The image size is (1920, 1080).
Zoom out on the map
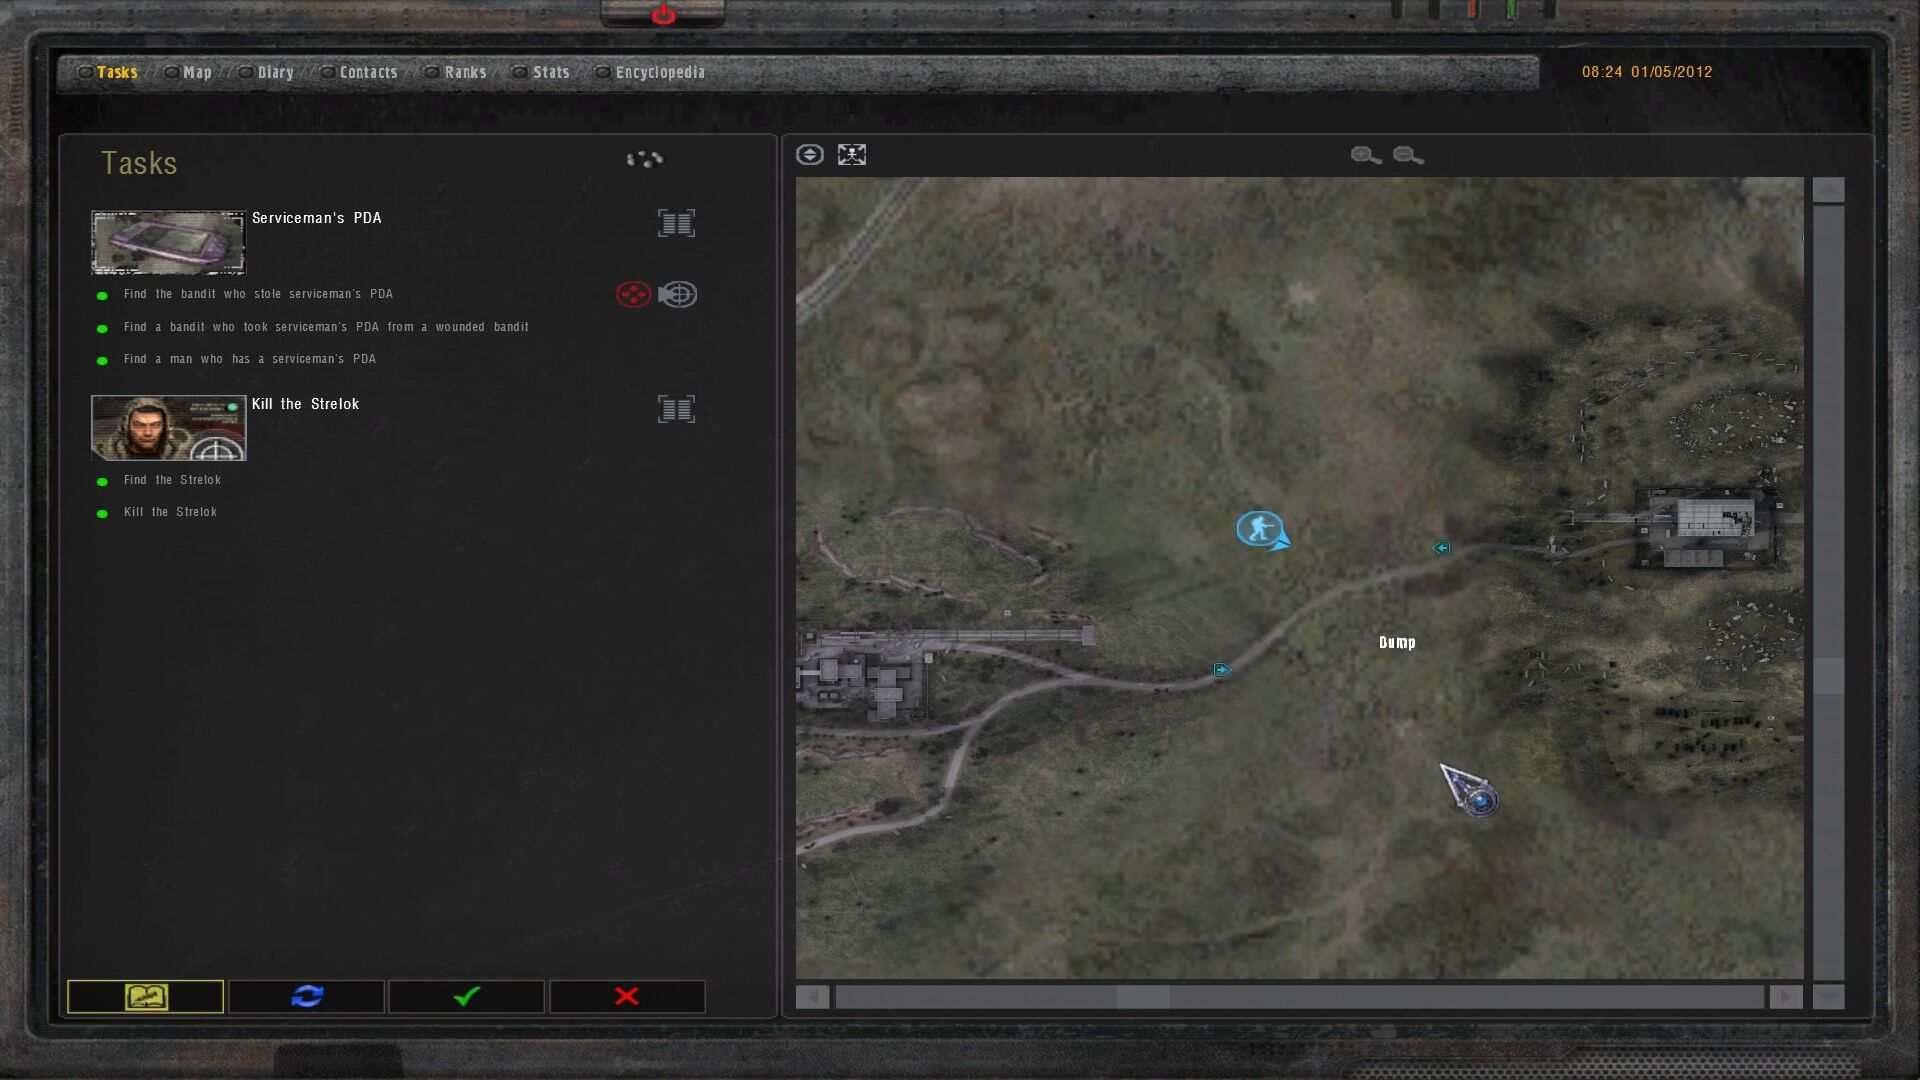coord(1408,155)
